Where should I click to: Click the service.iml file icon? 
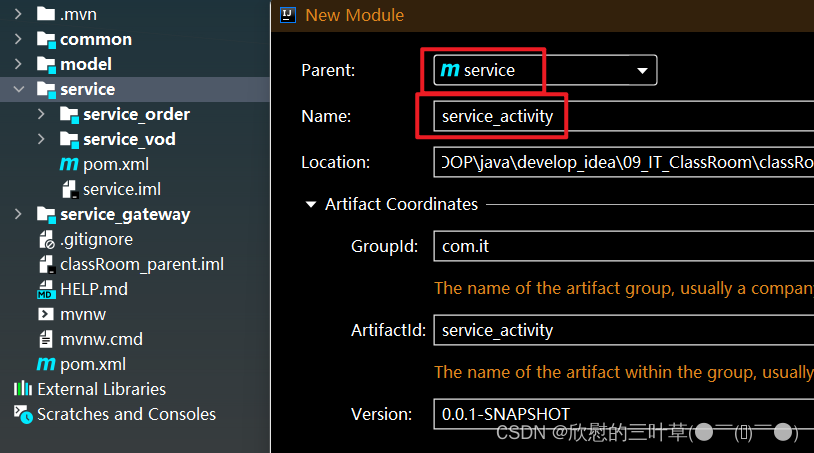pyautogui.click(x=70, y=189)
